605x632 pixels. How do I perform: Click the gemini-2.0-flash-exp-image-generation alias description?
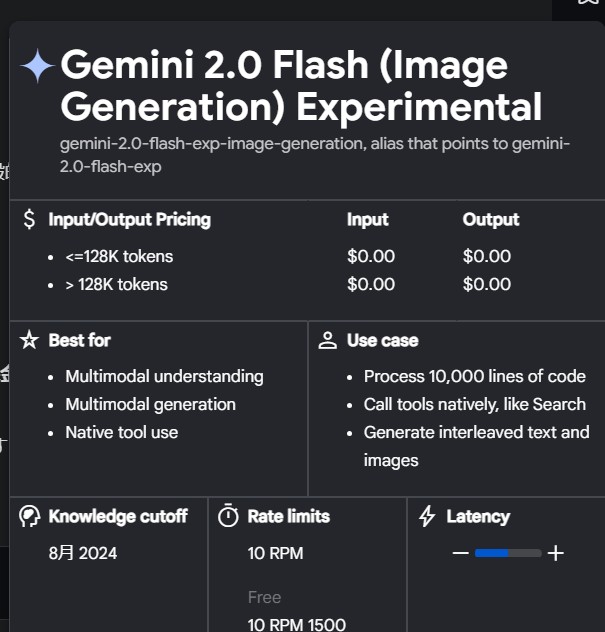315,155
